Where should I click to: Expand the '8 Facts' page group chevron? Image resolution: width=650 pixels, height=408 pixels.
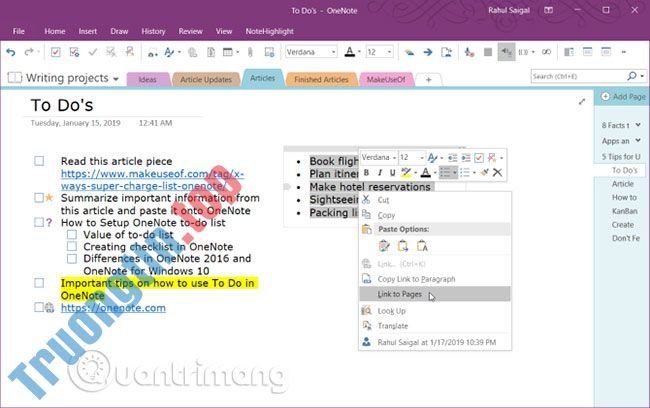(638, 125)
